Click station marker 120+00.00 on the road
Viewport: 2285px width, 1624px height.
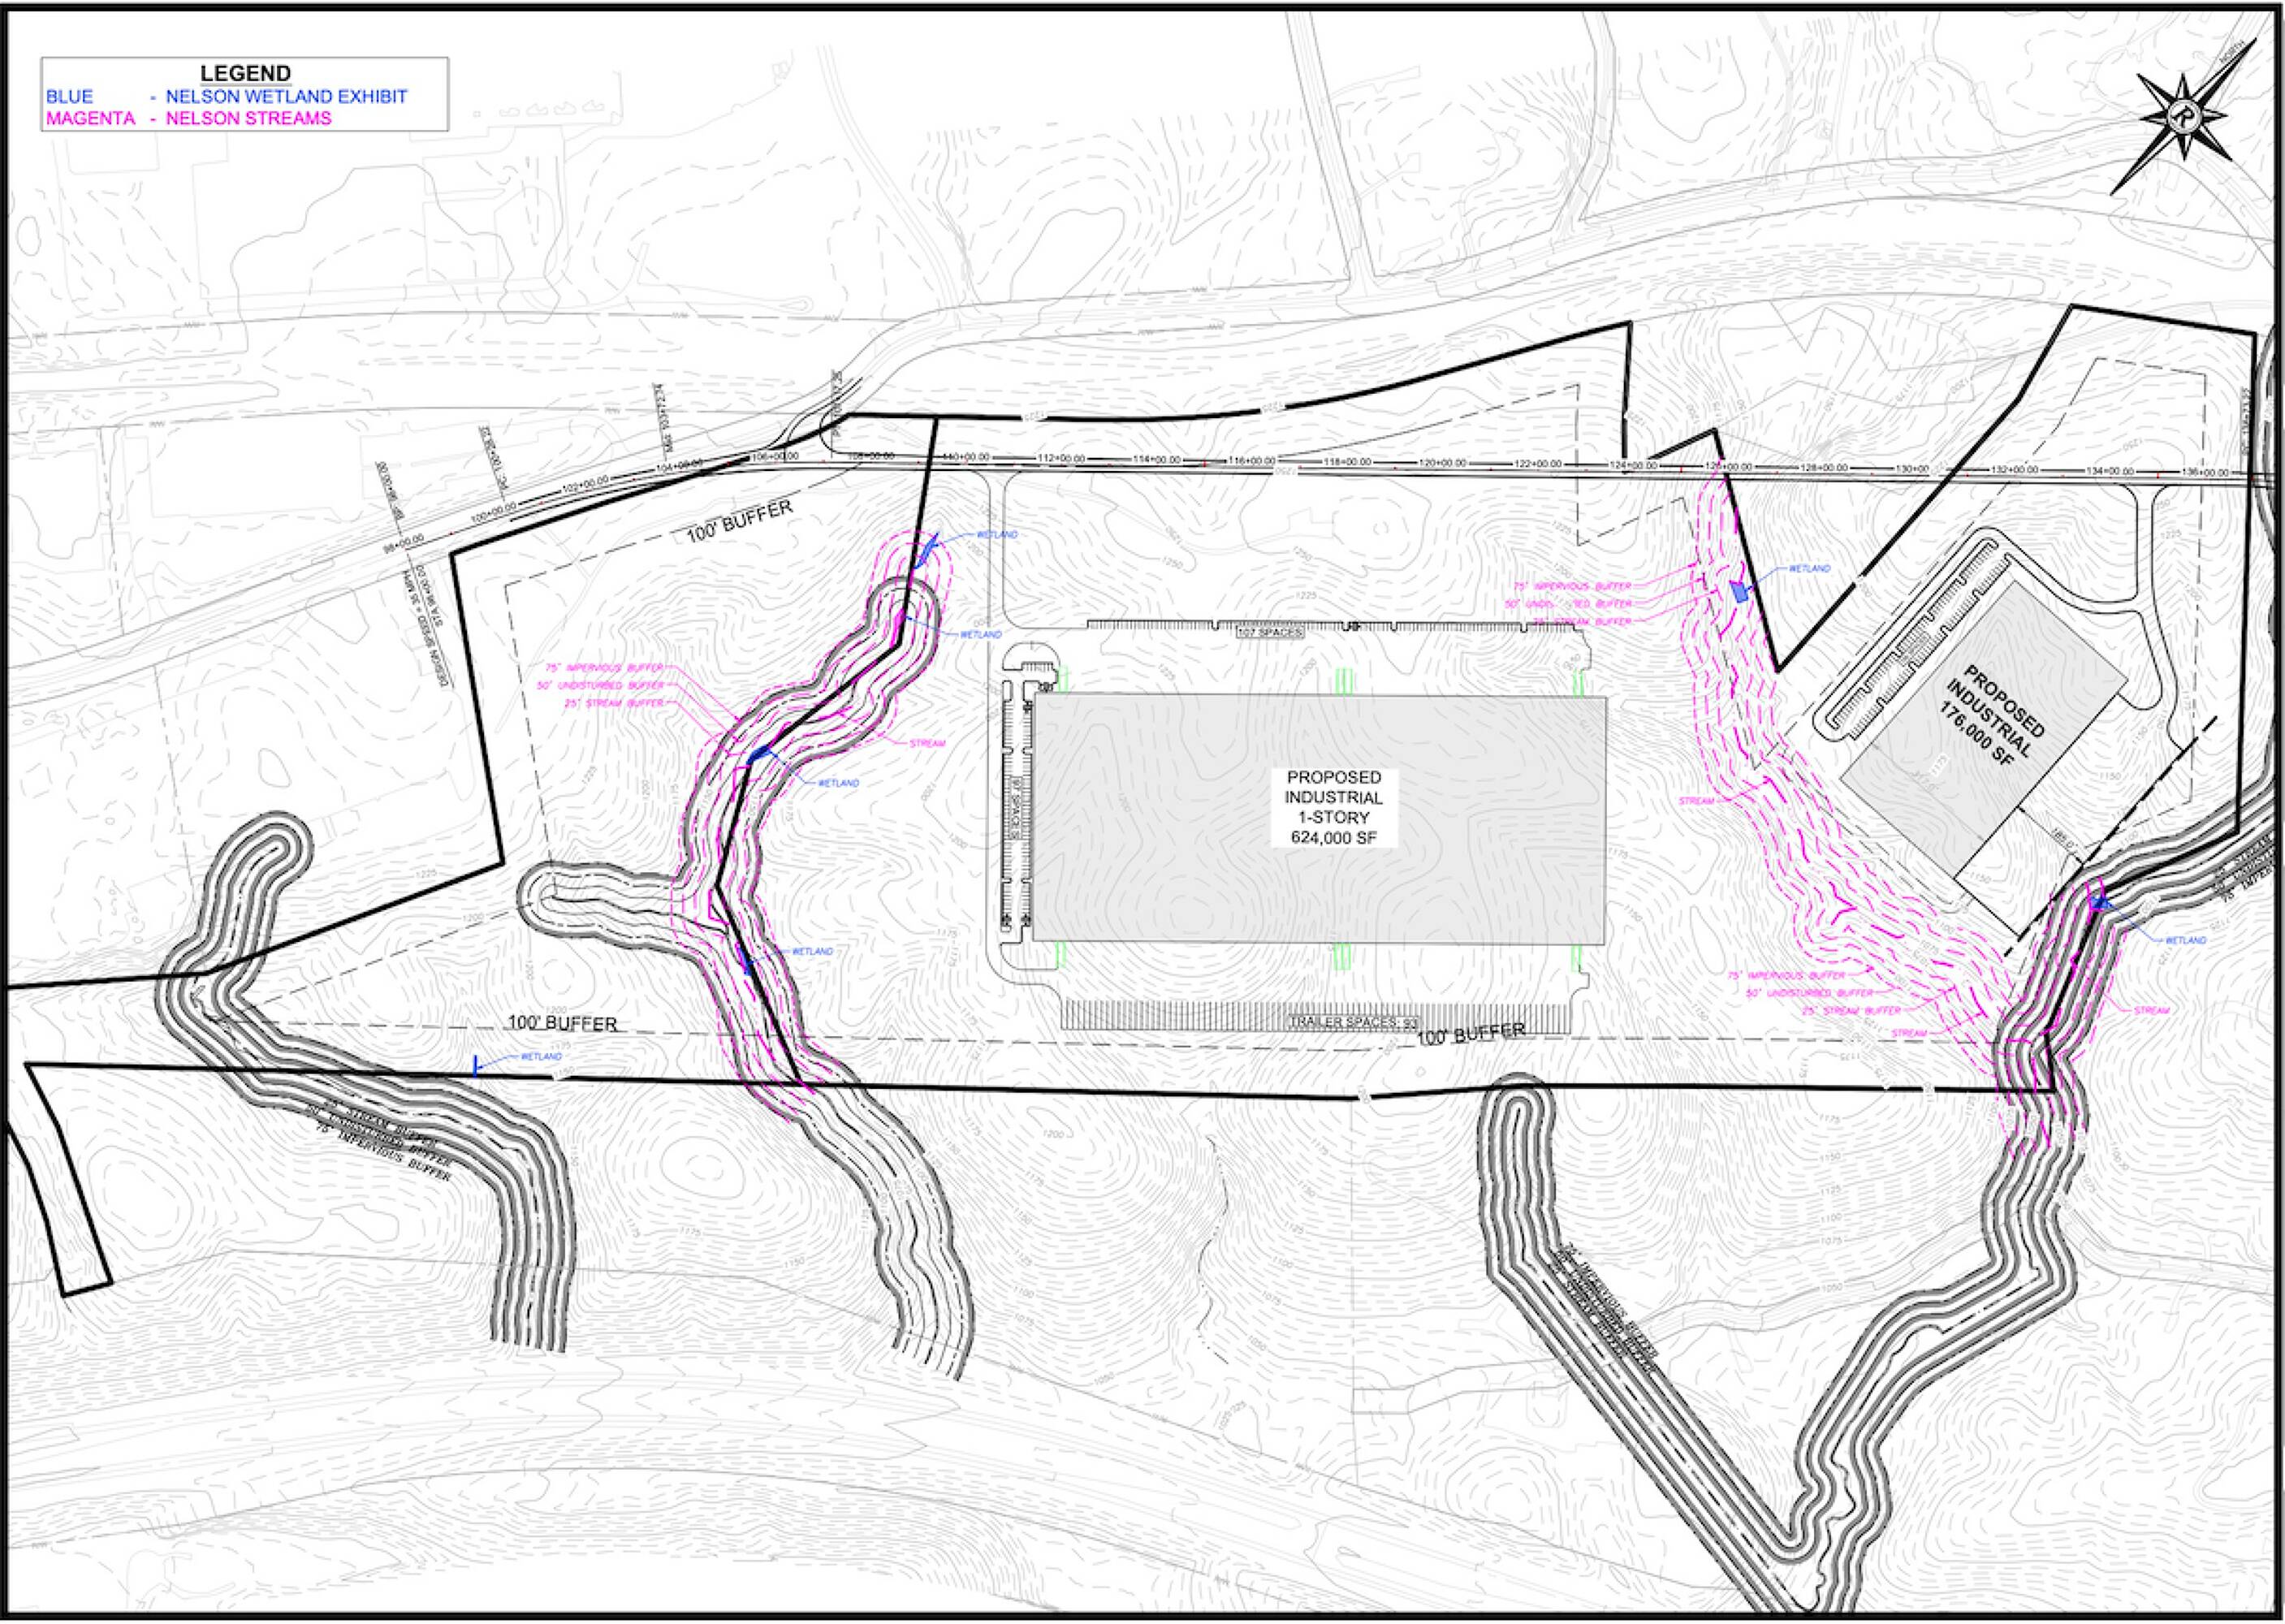click(1442, 464)
